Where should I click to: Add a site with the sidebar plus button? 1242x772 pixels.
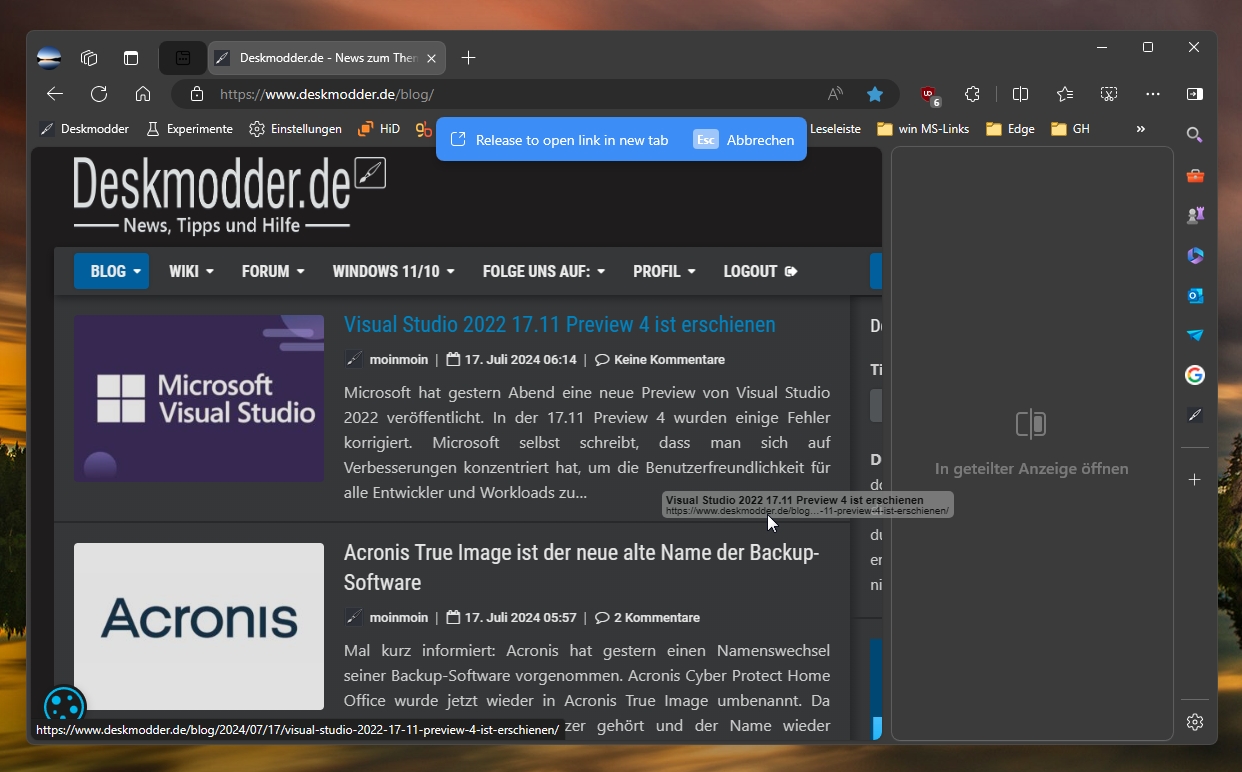(x=1195, y=480)
